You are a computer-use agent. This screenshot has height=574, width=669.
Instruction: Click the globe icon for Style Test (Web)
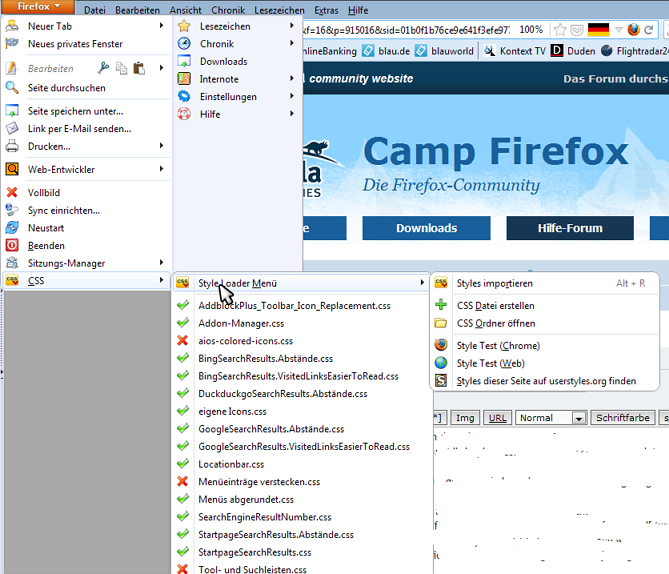pos(441,363)
